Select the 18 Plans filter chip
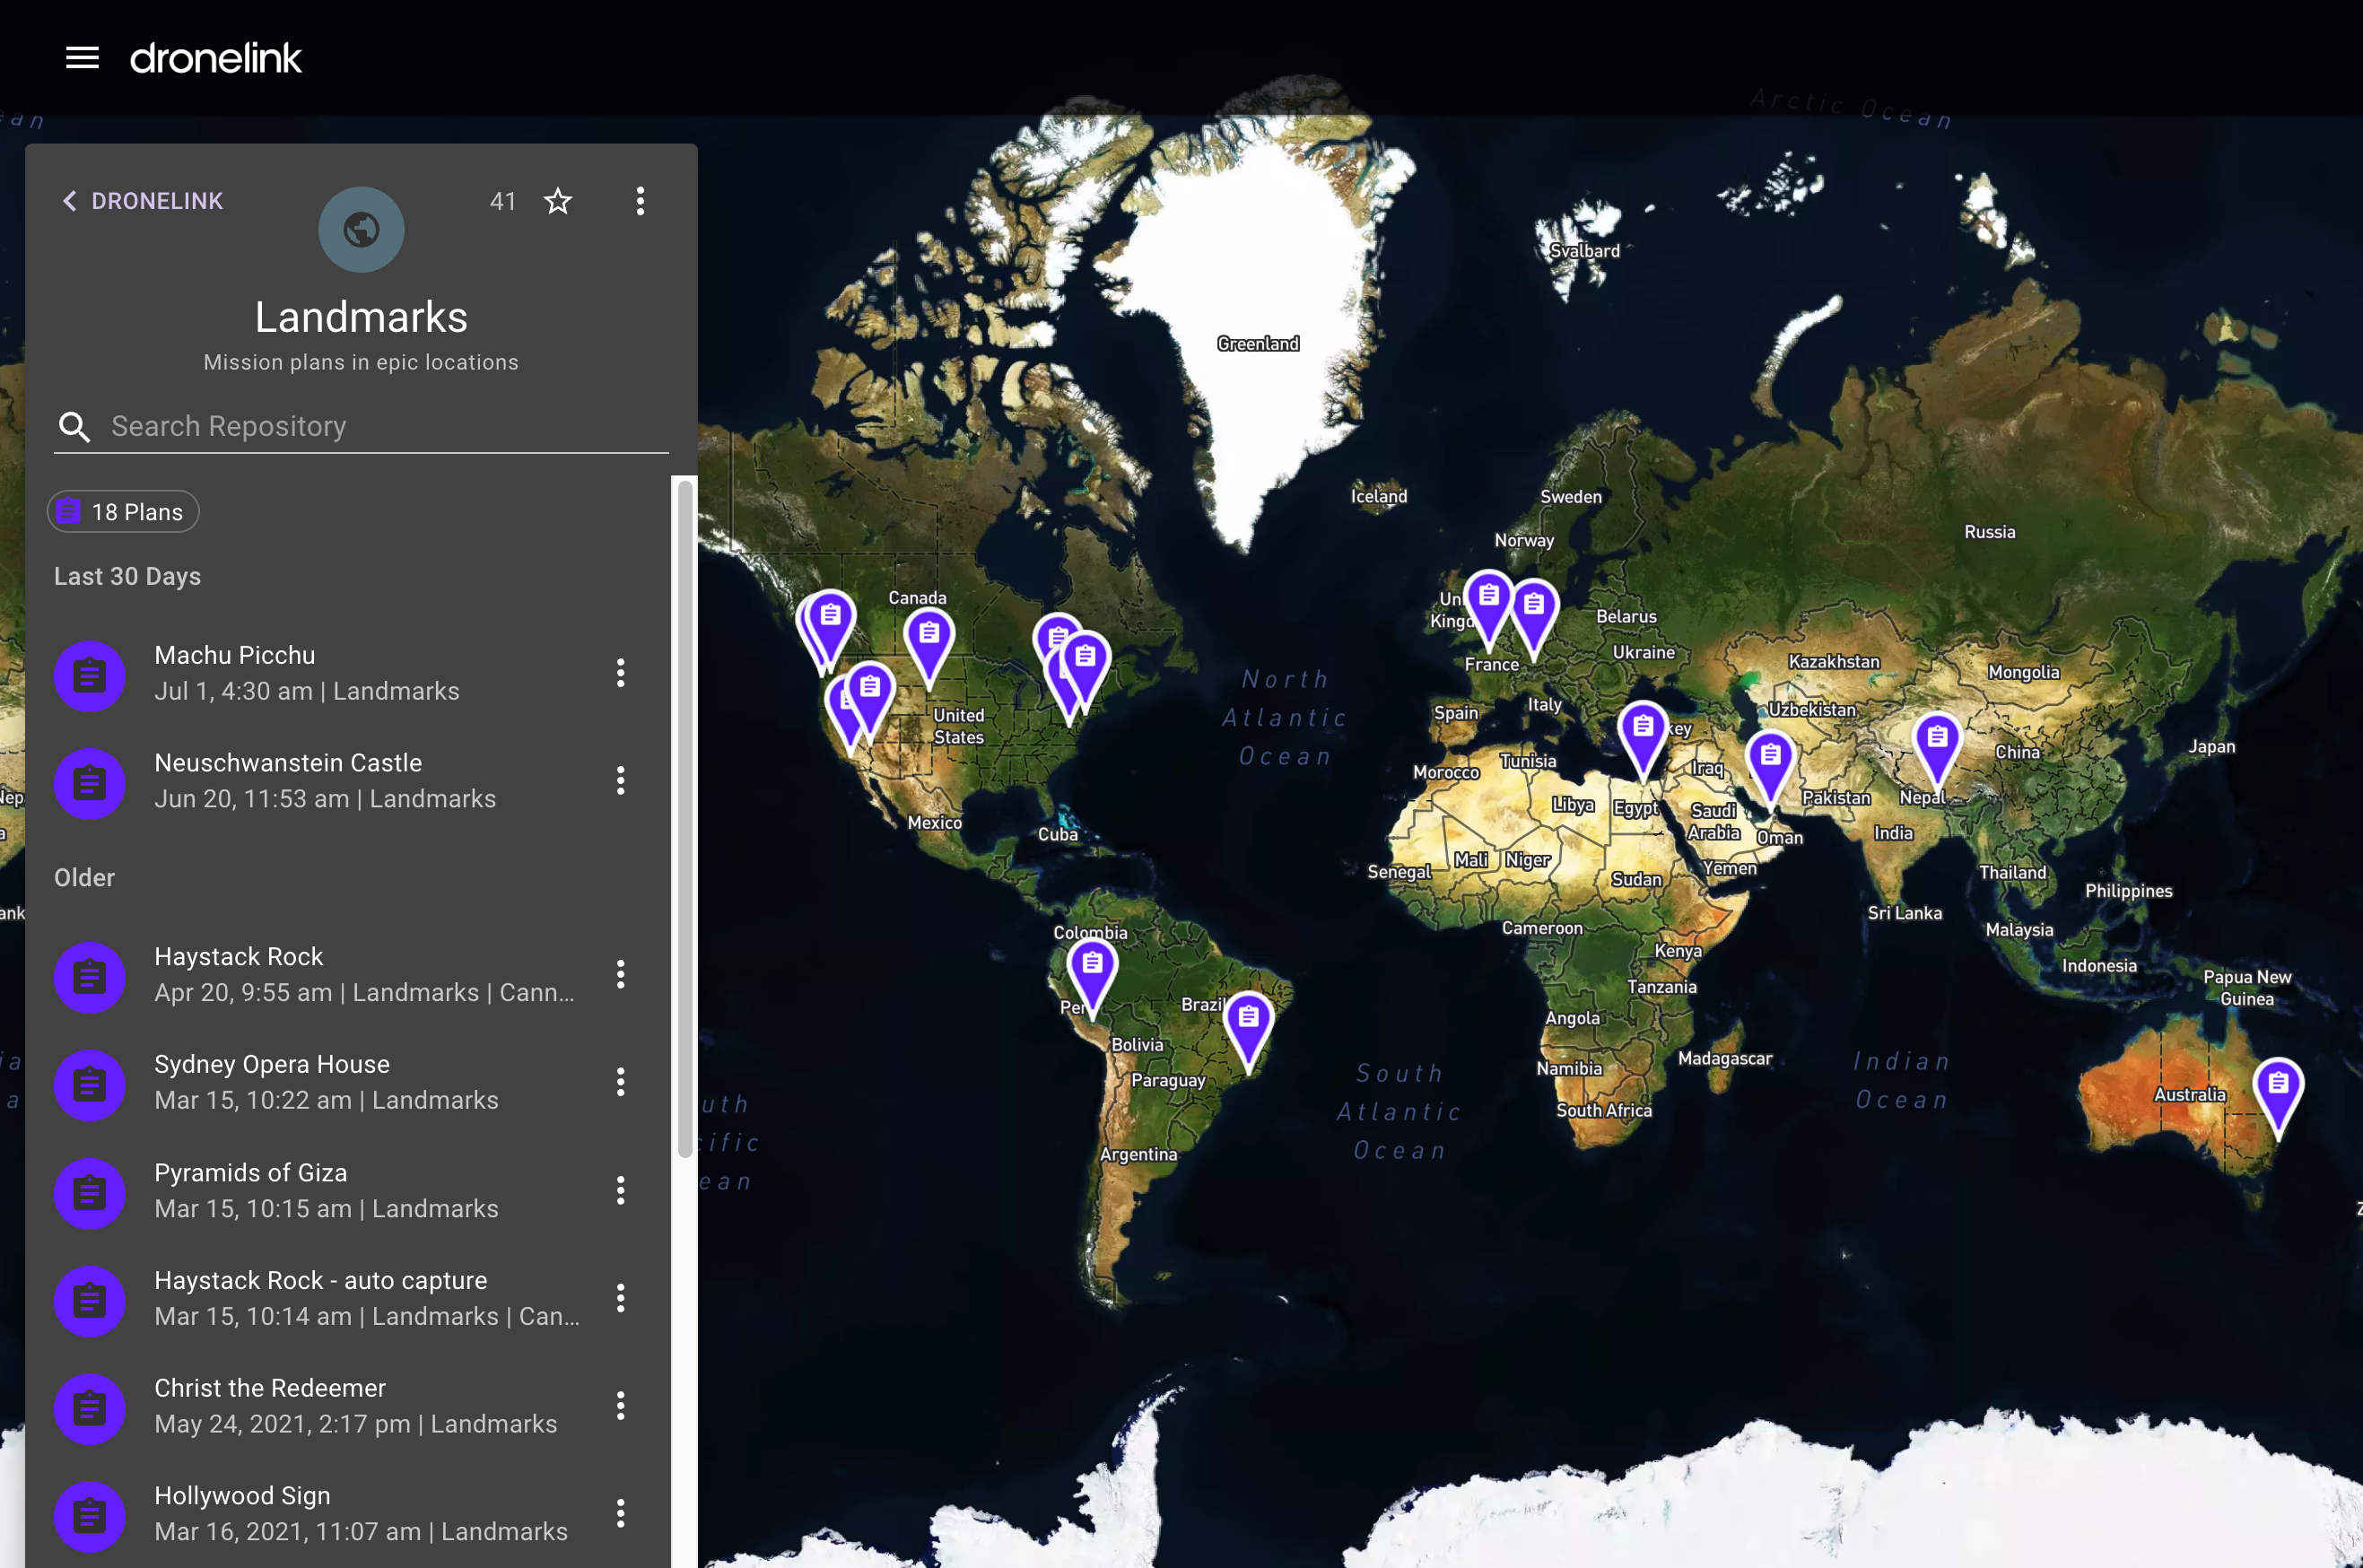 (123, 512)
